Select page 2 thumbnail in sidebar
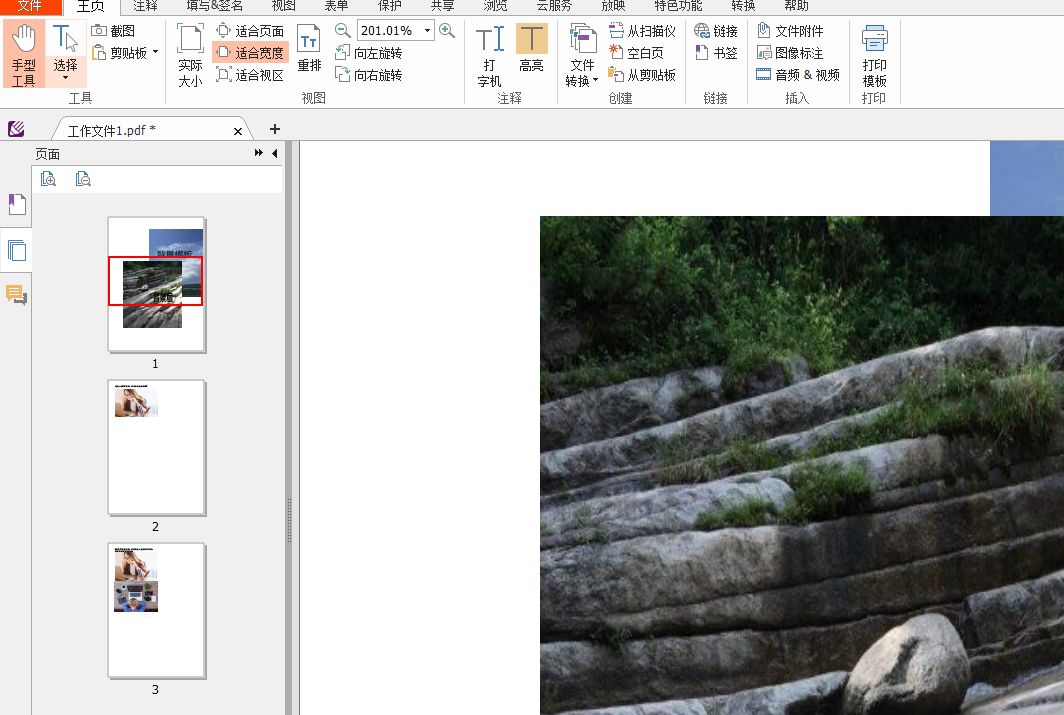 coord(156,447)
